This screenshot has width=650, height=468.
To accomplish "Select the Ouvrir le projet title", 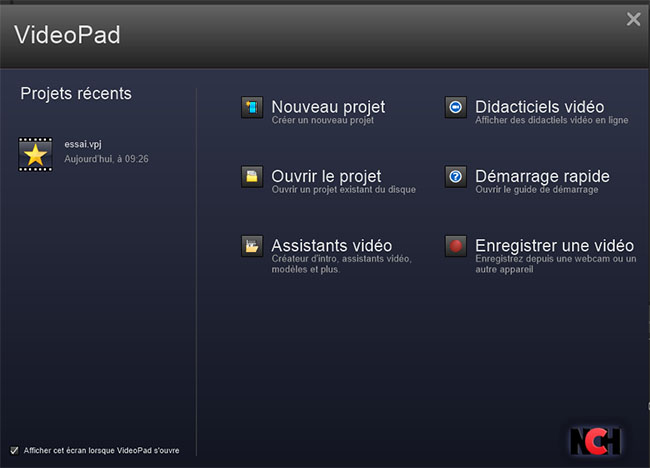I will click(x=326, y=177).
